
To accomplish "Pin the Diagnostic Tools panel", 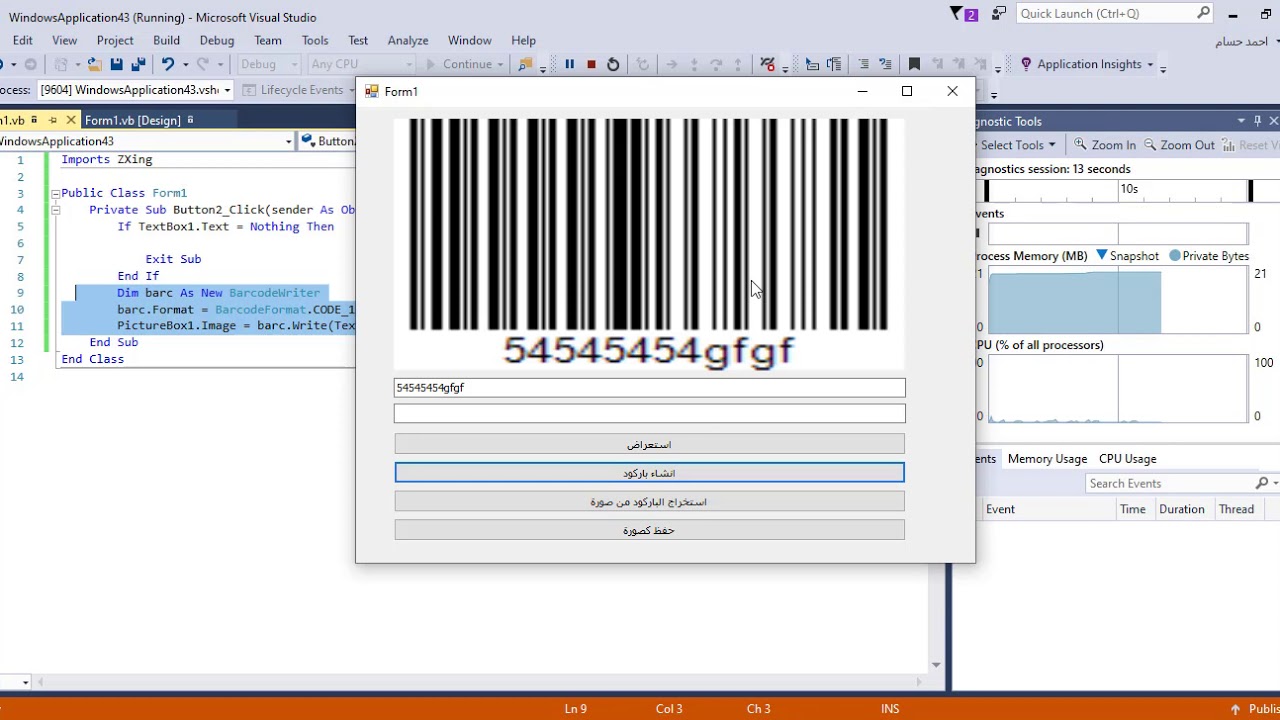I will [x=1257, y=121].
